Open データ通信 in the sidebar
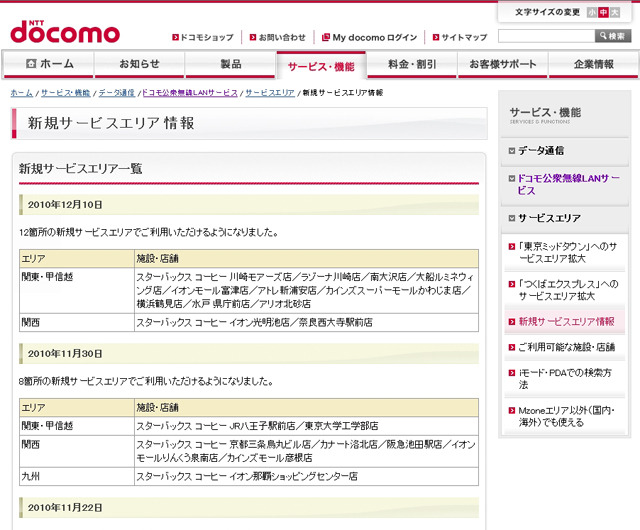640x530 pixels. pos(541,151)
